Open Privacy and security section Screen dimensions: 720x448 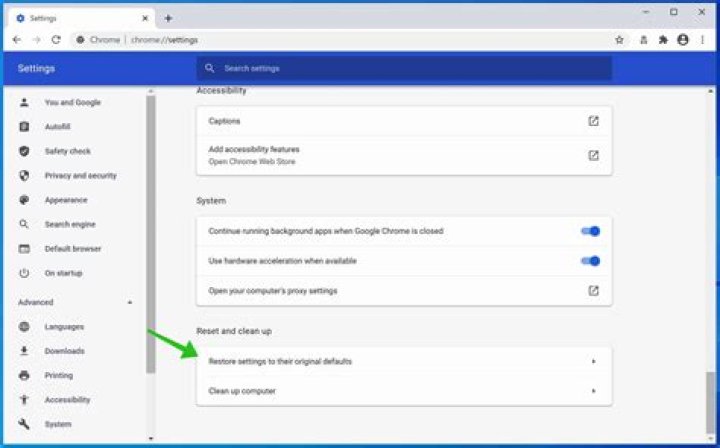pos(80,175)
